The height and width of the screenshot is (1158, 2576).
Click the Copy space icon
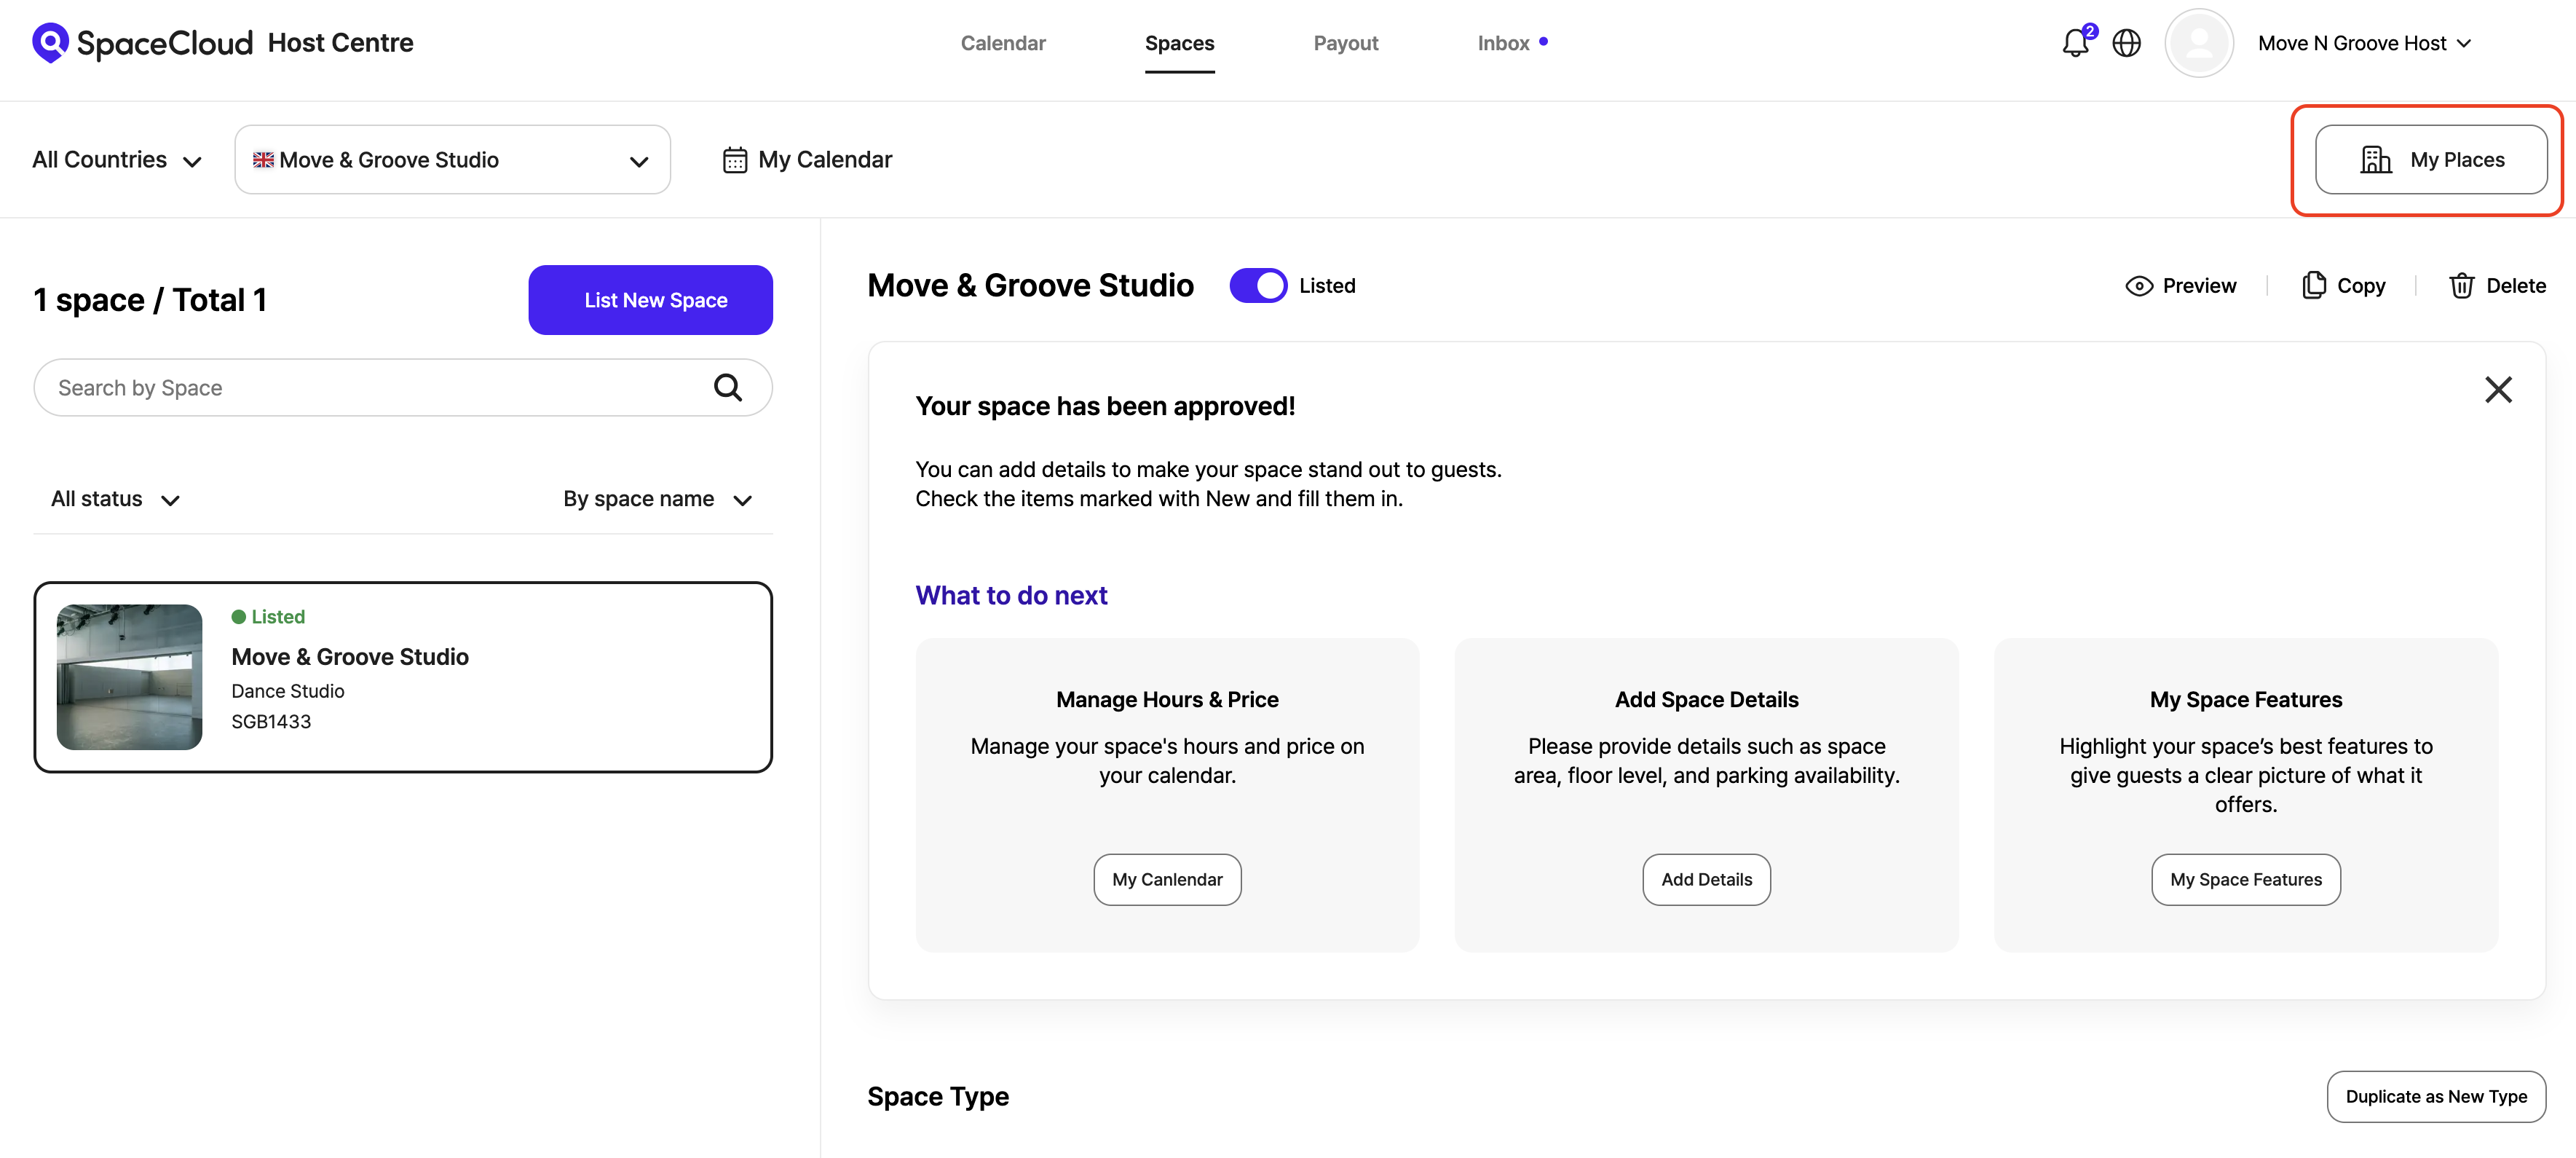2313,286
